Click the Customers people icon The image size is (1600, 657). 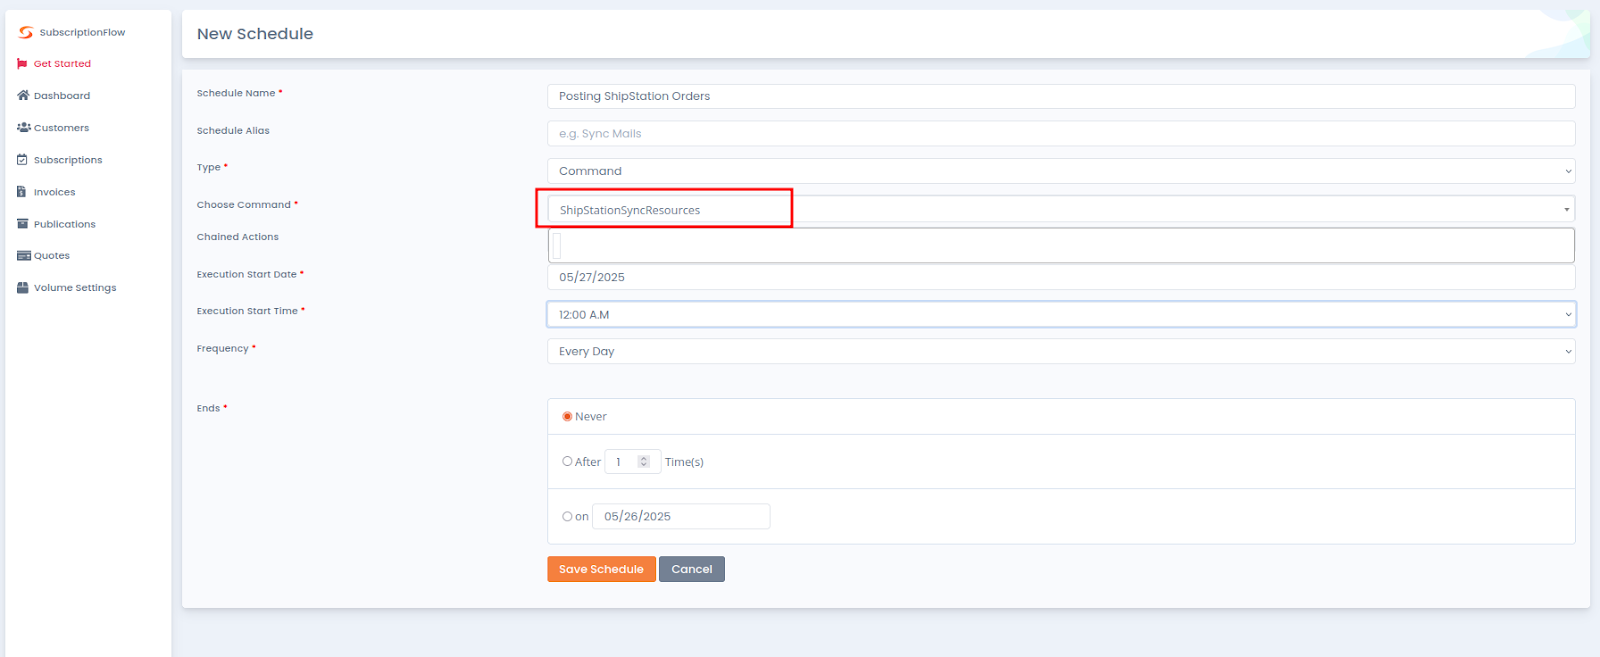click(x=24, y=127)
